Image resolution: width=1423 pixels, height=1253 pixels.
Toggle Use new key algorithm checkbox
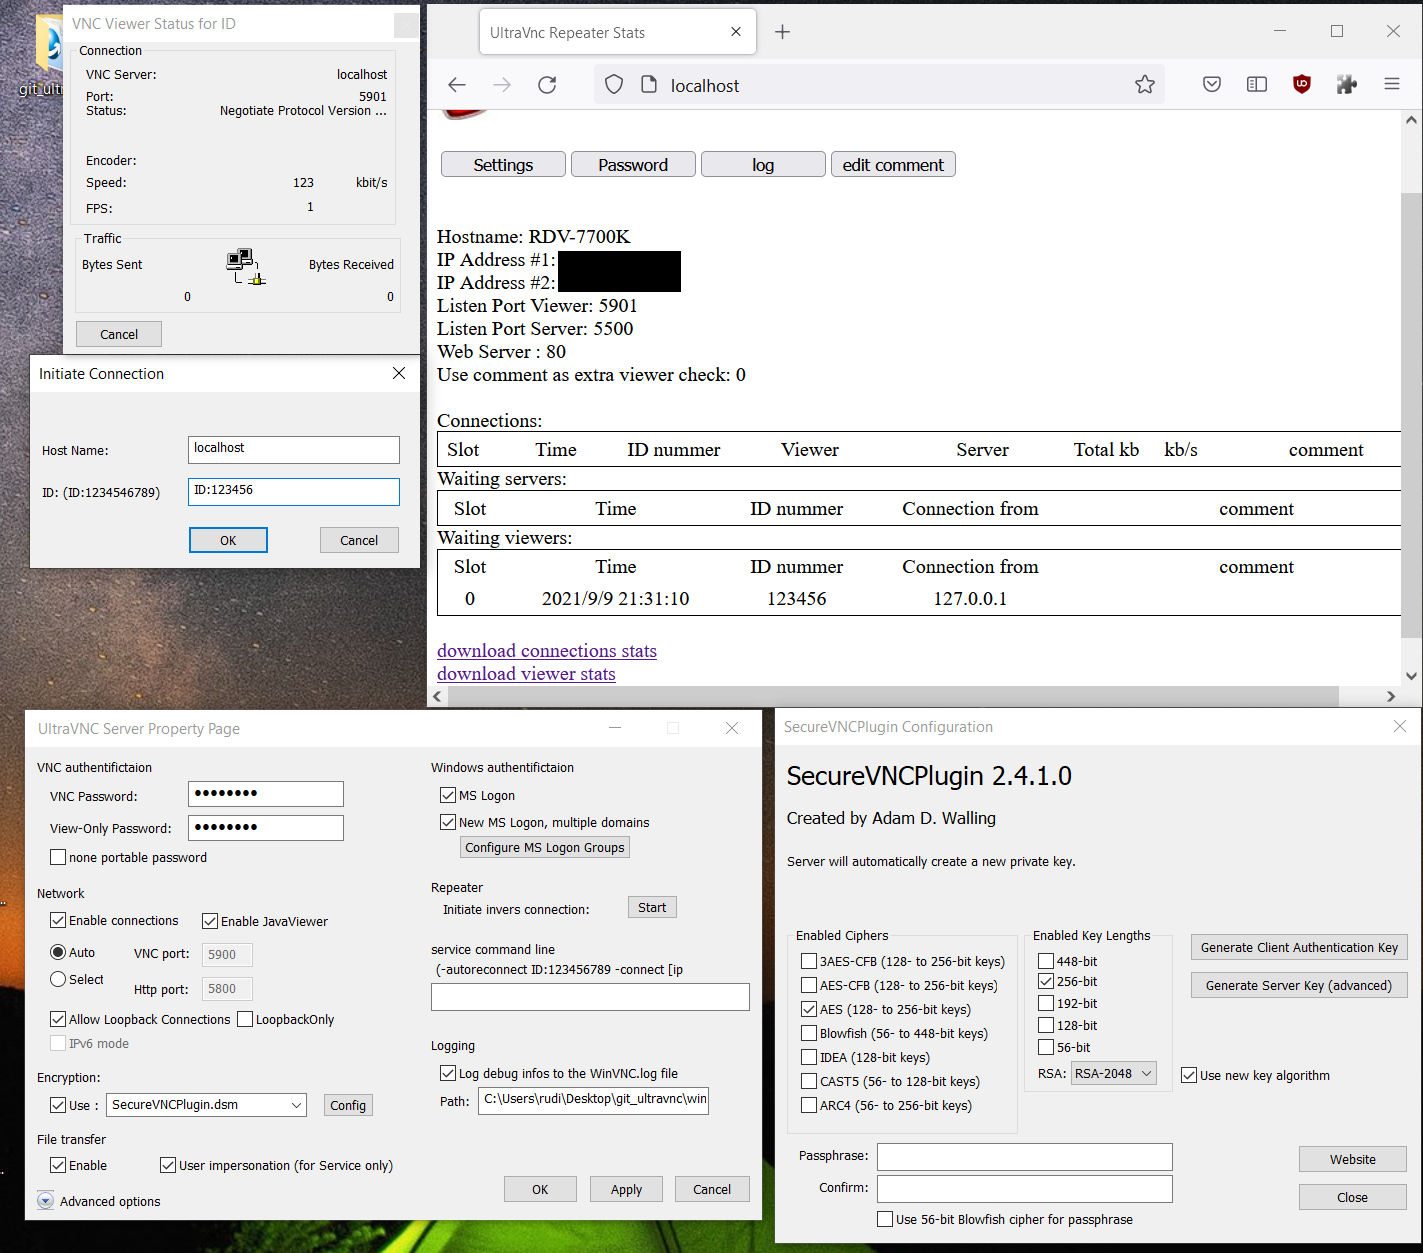pos(1189,1075)
